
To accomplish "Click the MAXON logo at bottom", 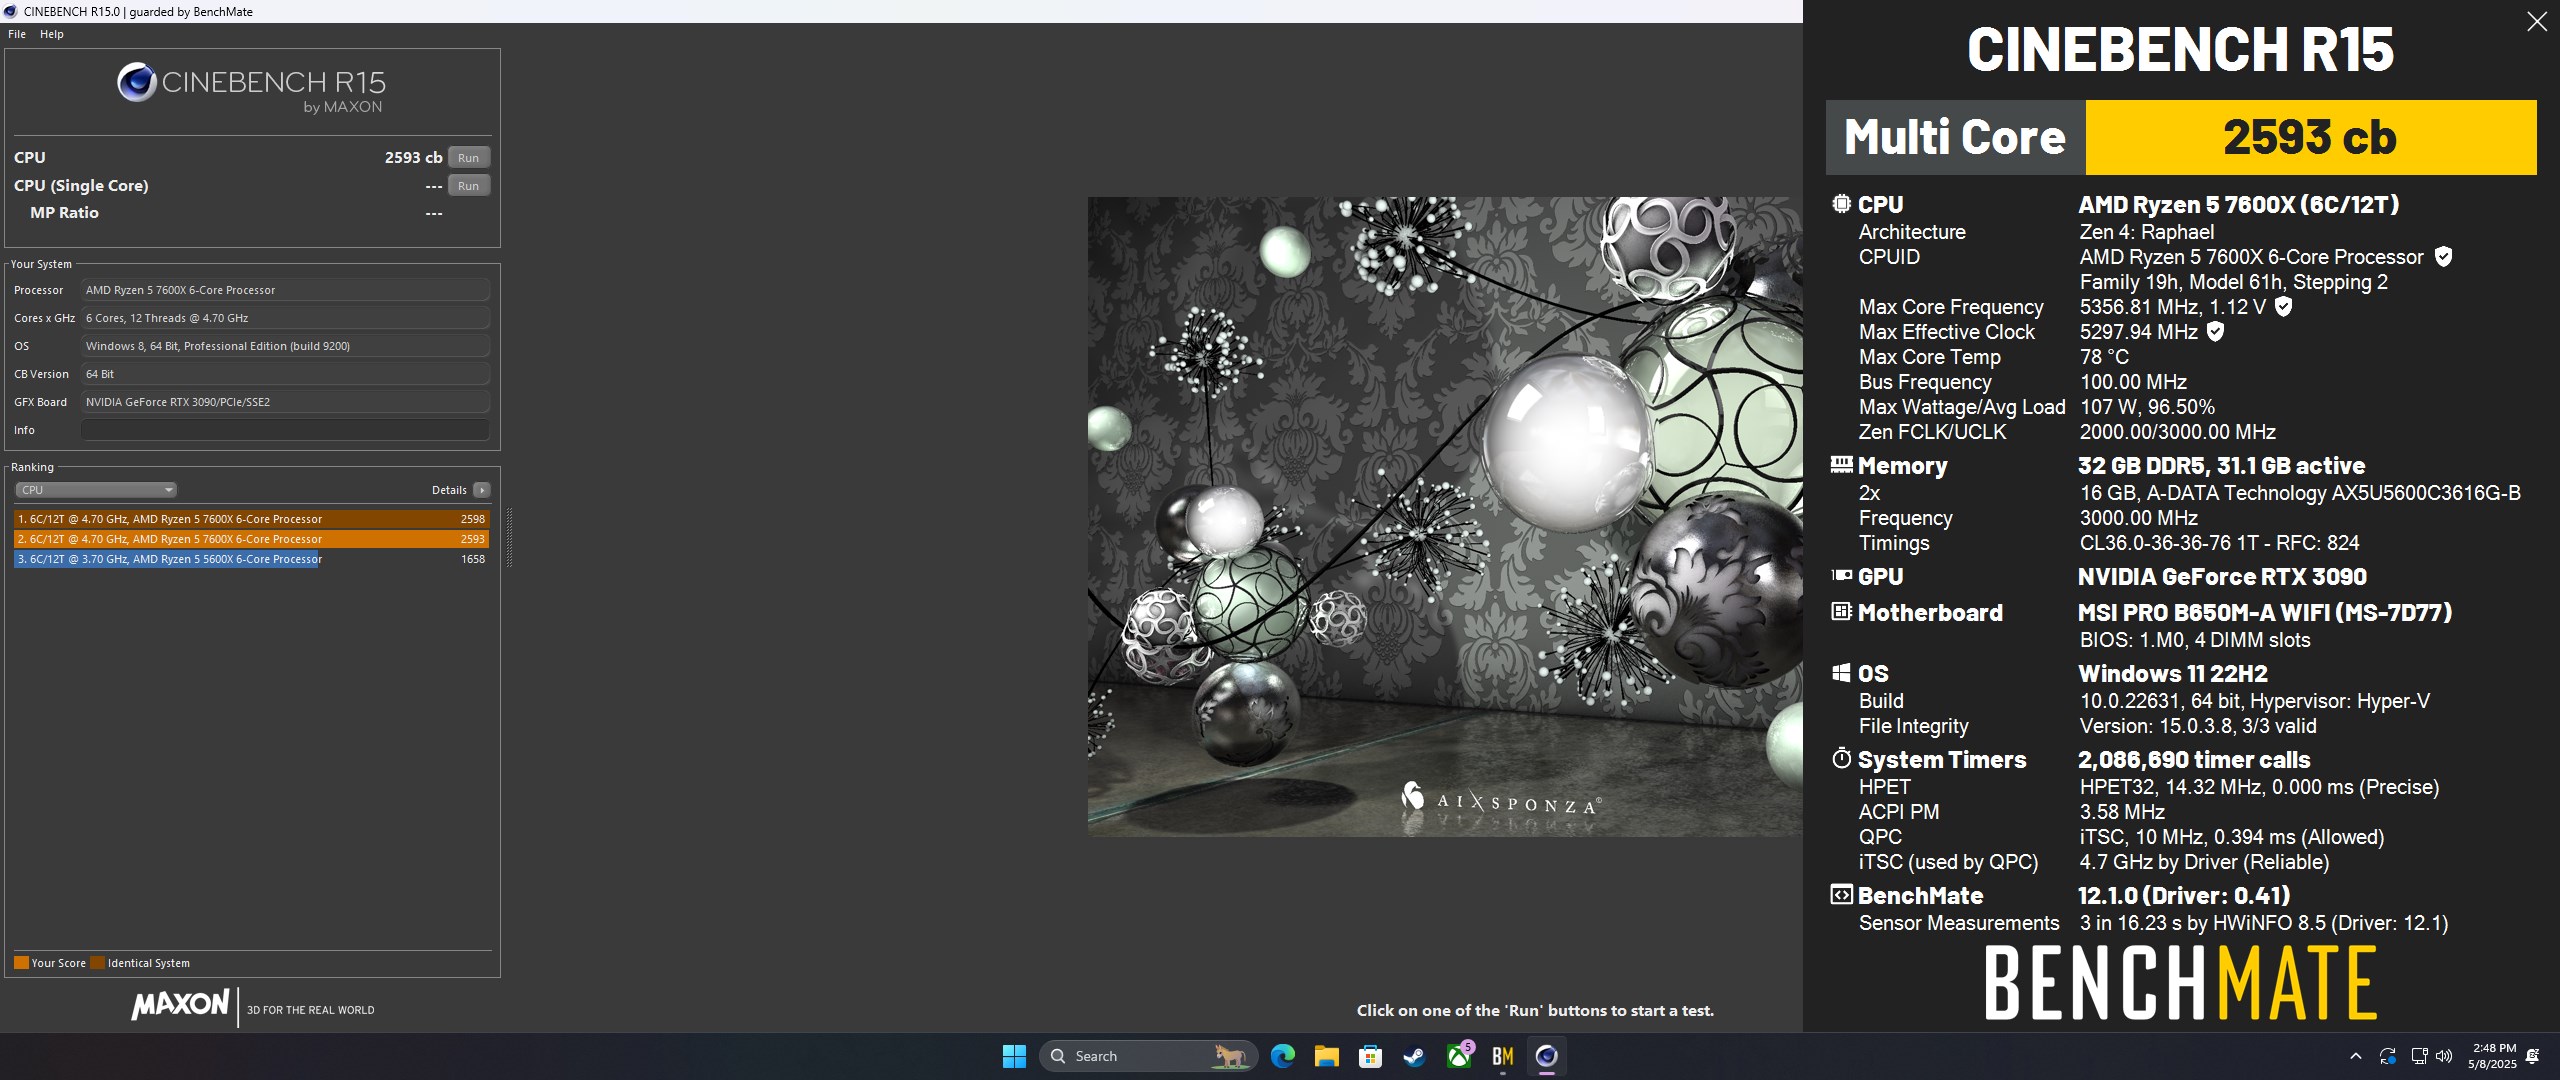I will tap(181, 1004).
